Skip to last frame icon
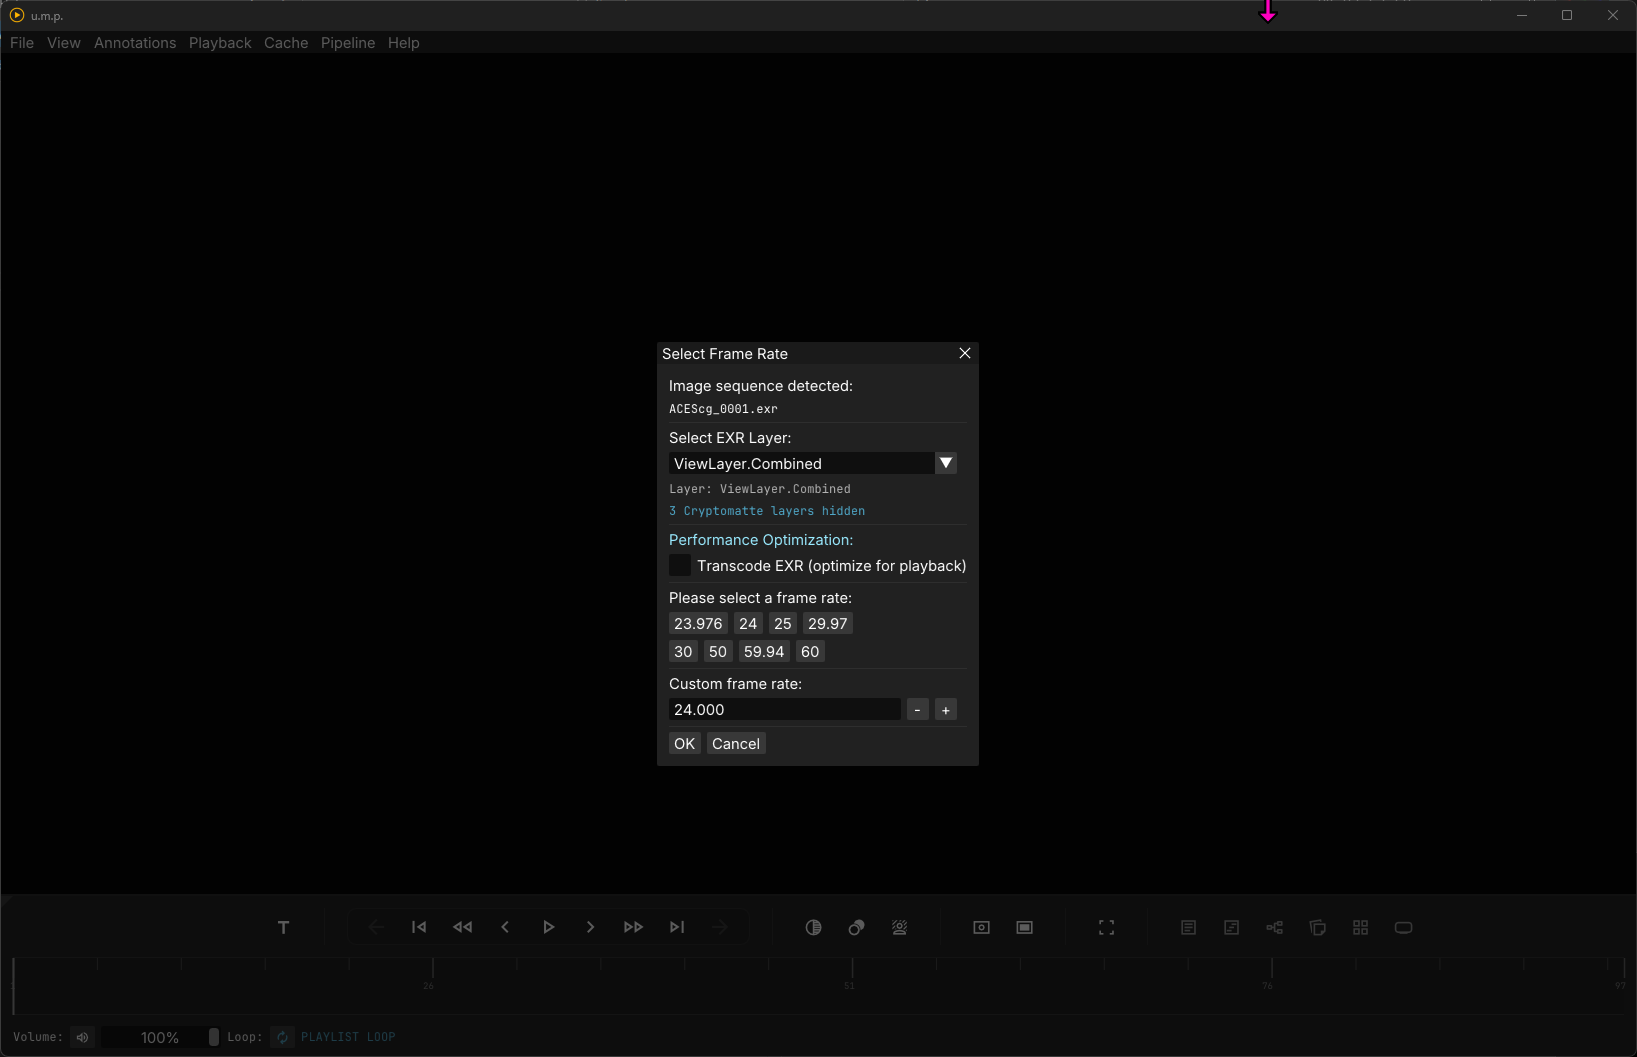The image size is (1637, 1057). point(677,927)
